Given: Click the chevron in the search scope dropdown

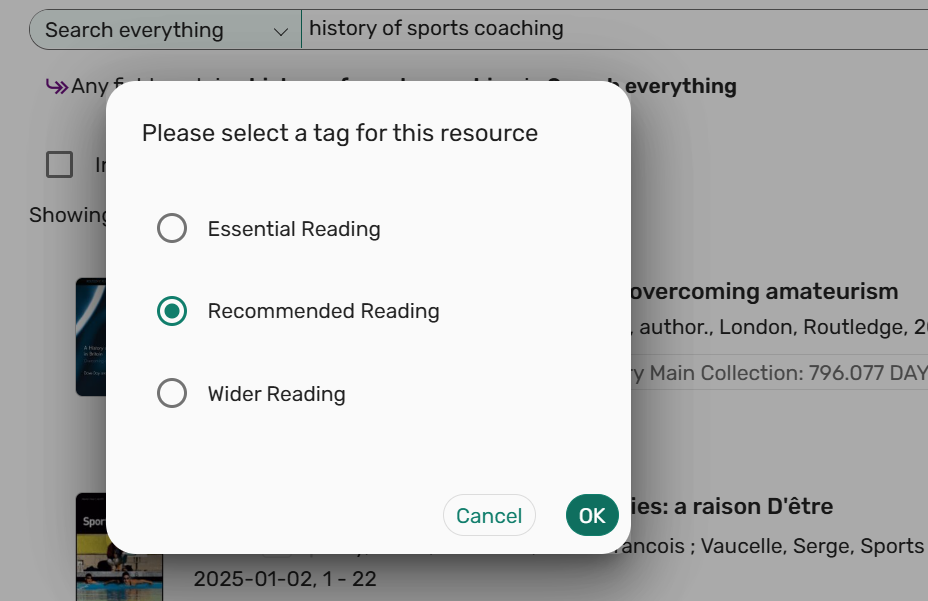Looking at the screenshot, I should pos(281,31).
